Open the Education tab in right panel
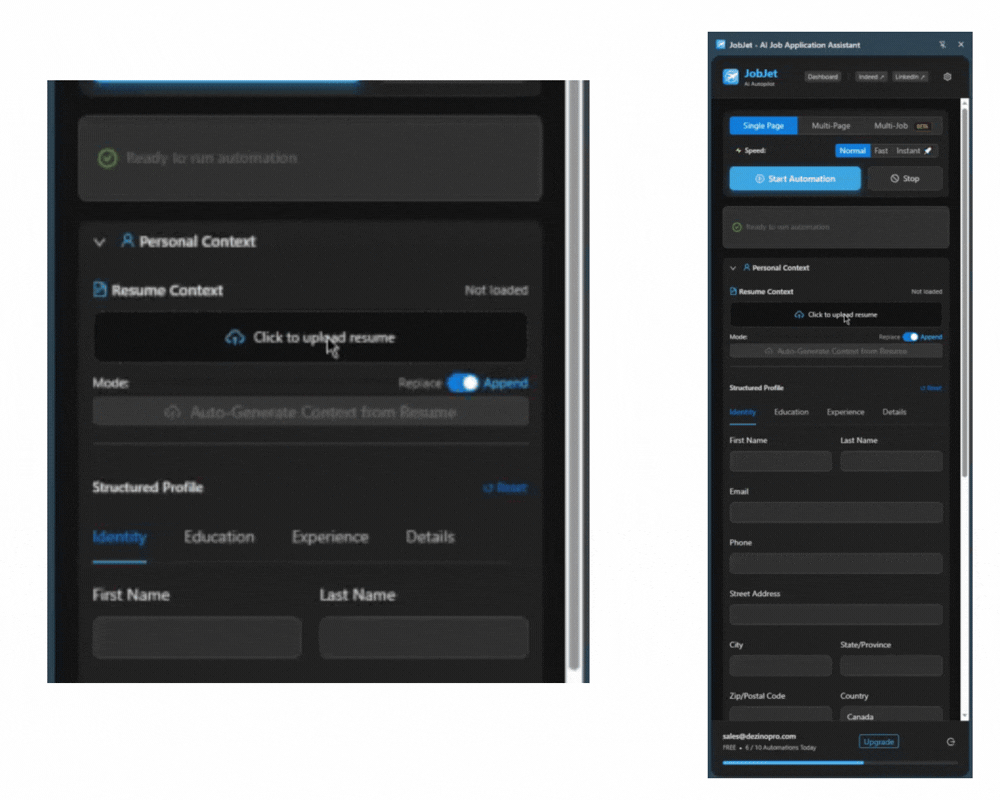The image size is (1000, 800). point(791,412)
